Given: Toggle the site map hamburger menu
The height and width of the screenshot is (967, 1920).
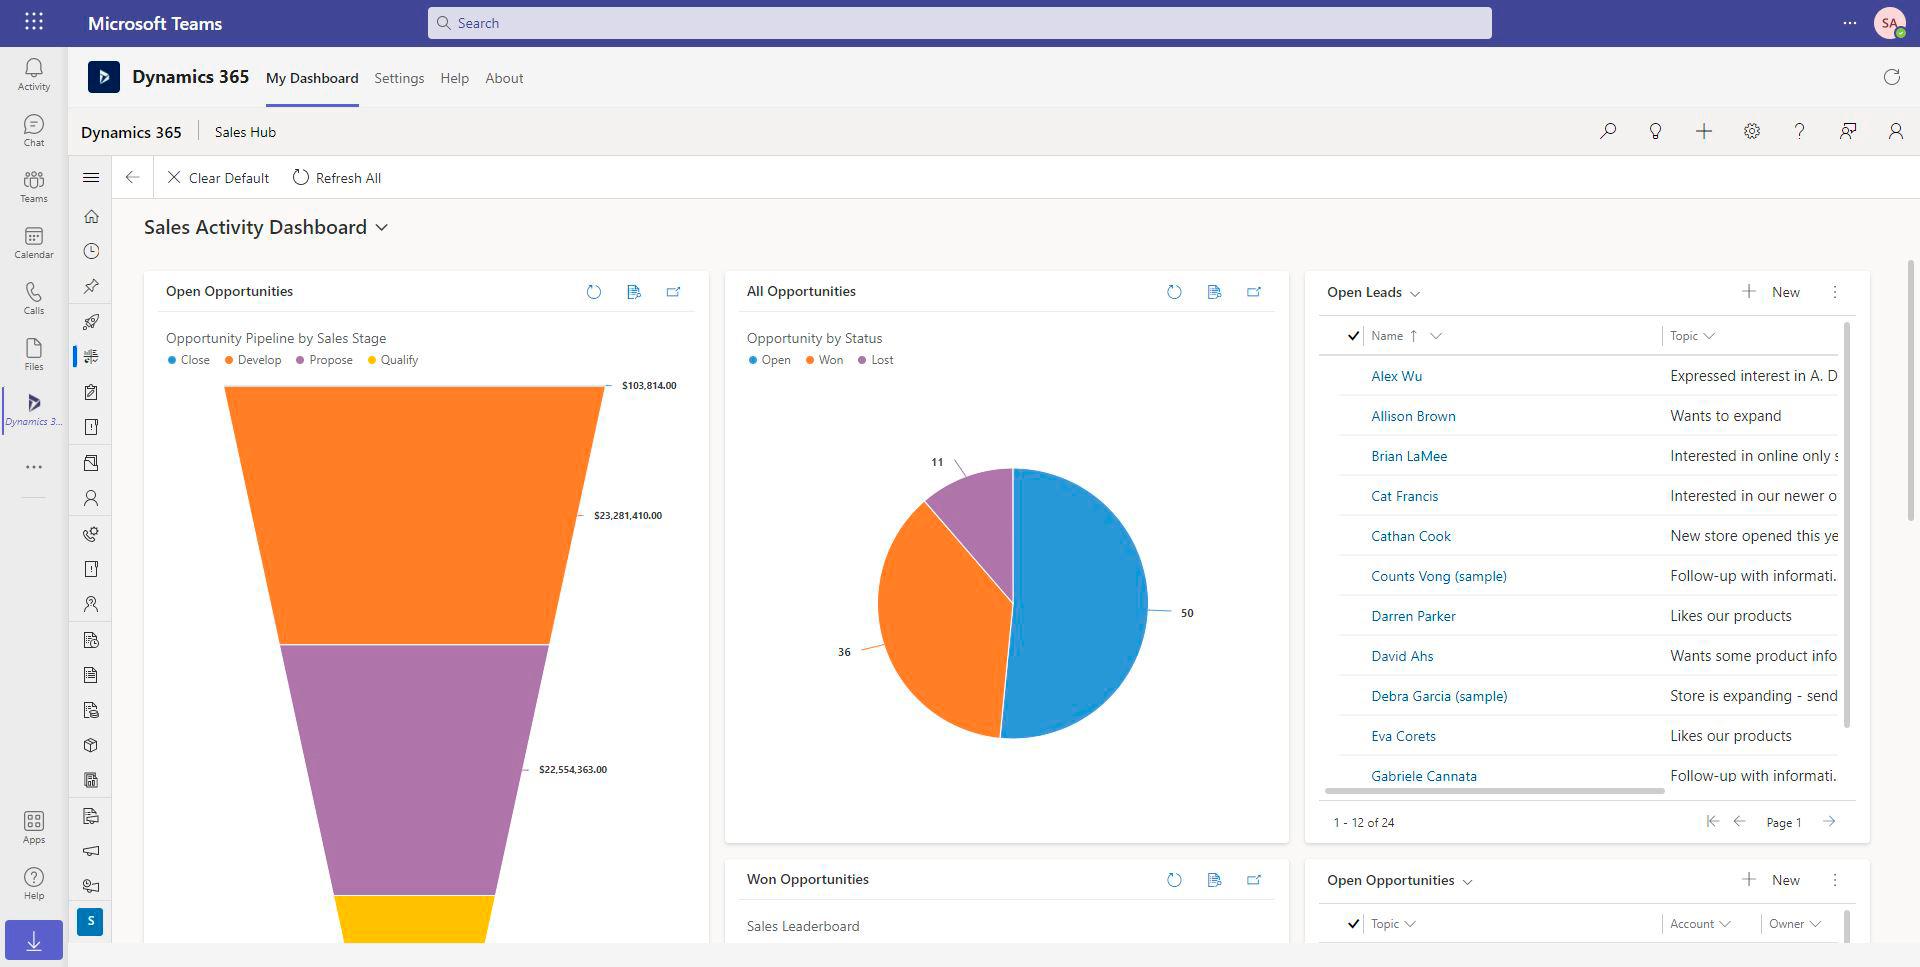Looking at the screenshot, I should tap(91, 177).
